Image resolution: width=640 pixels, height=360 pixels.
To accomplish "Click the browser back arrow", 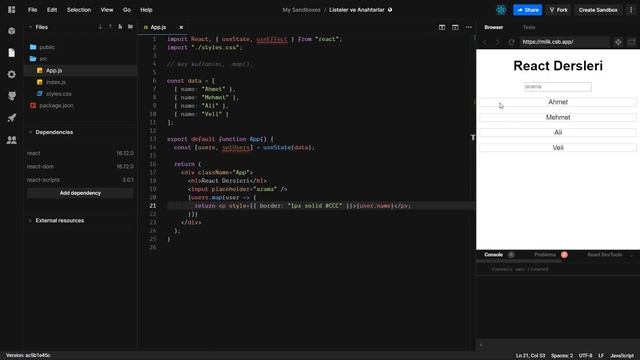I will coord(485,42).
